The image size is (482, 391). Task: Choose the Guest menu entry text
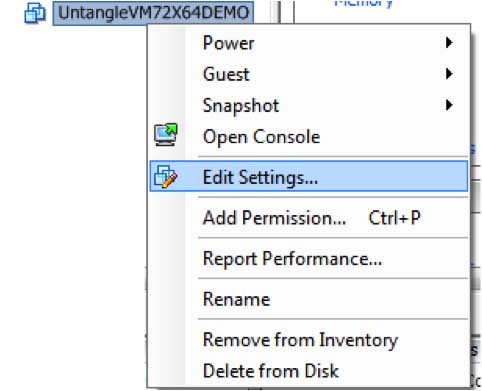coord(226,74)
